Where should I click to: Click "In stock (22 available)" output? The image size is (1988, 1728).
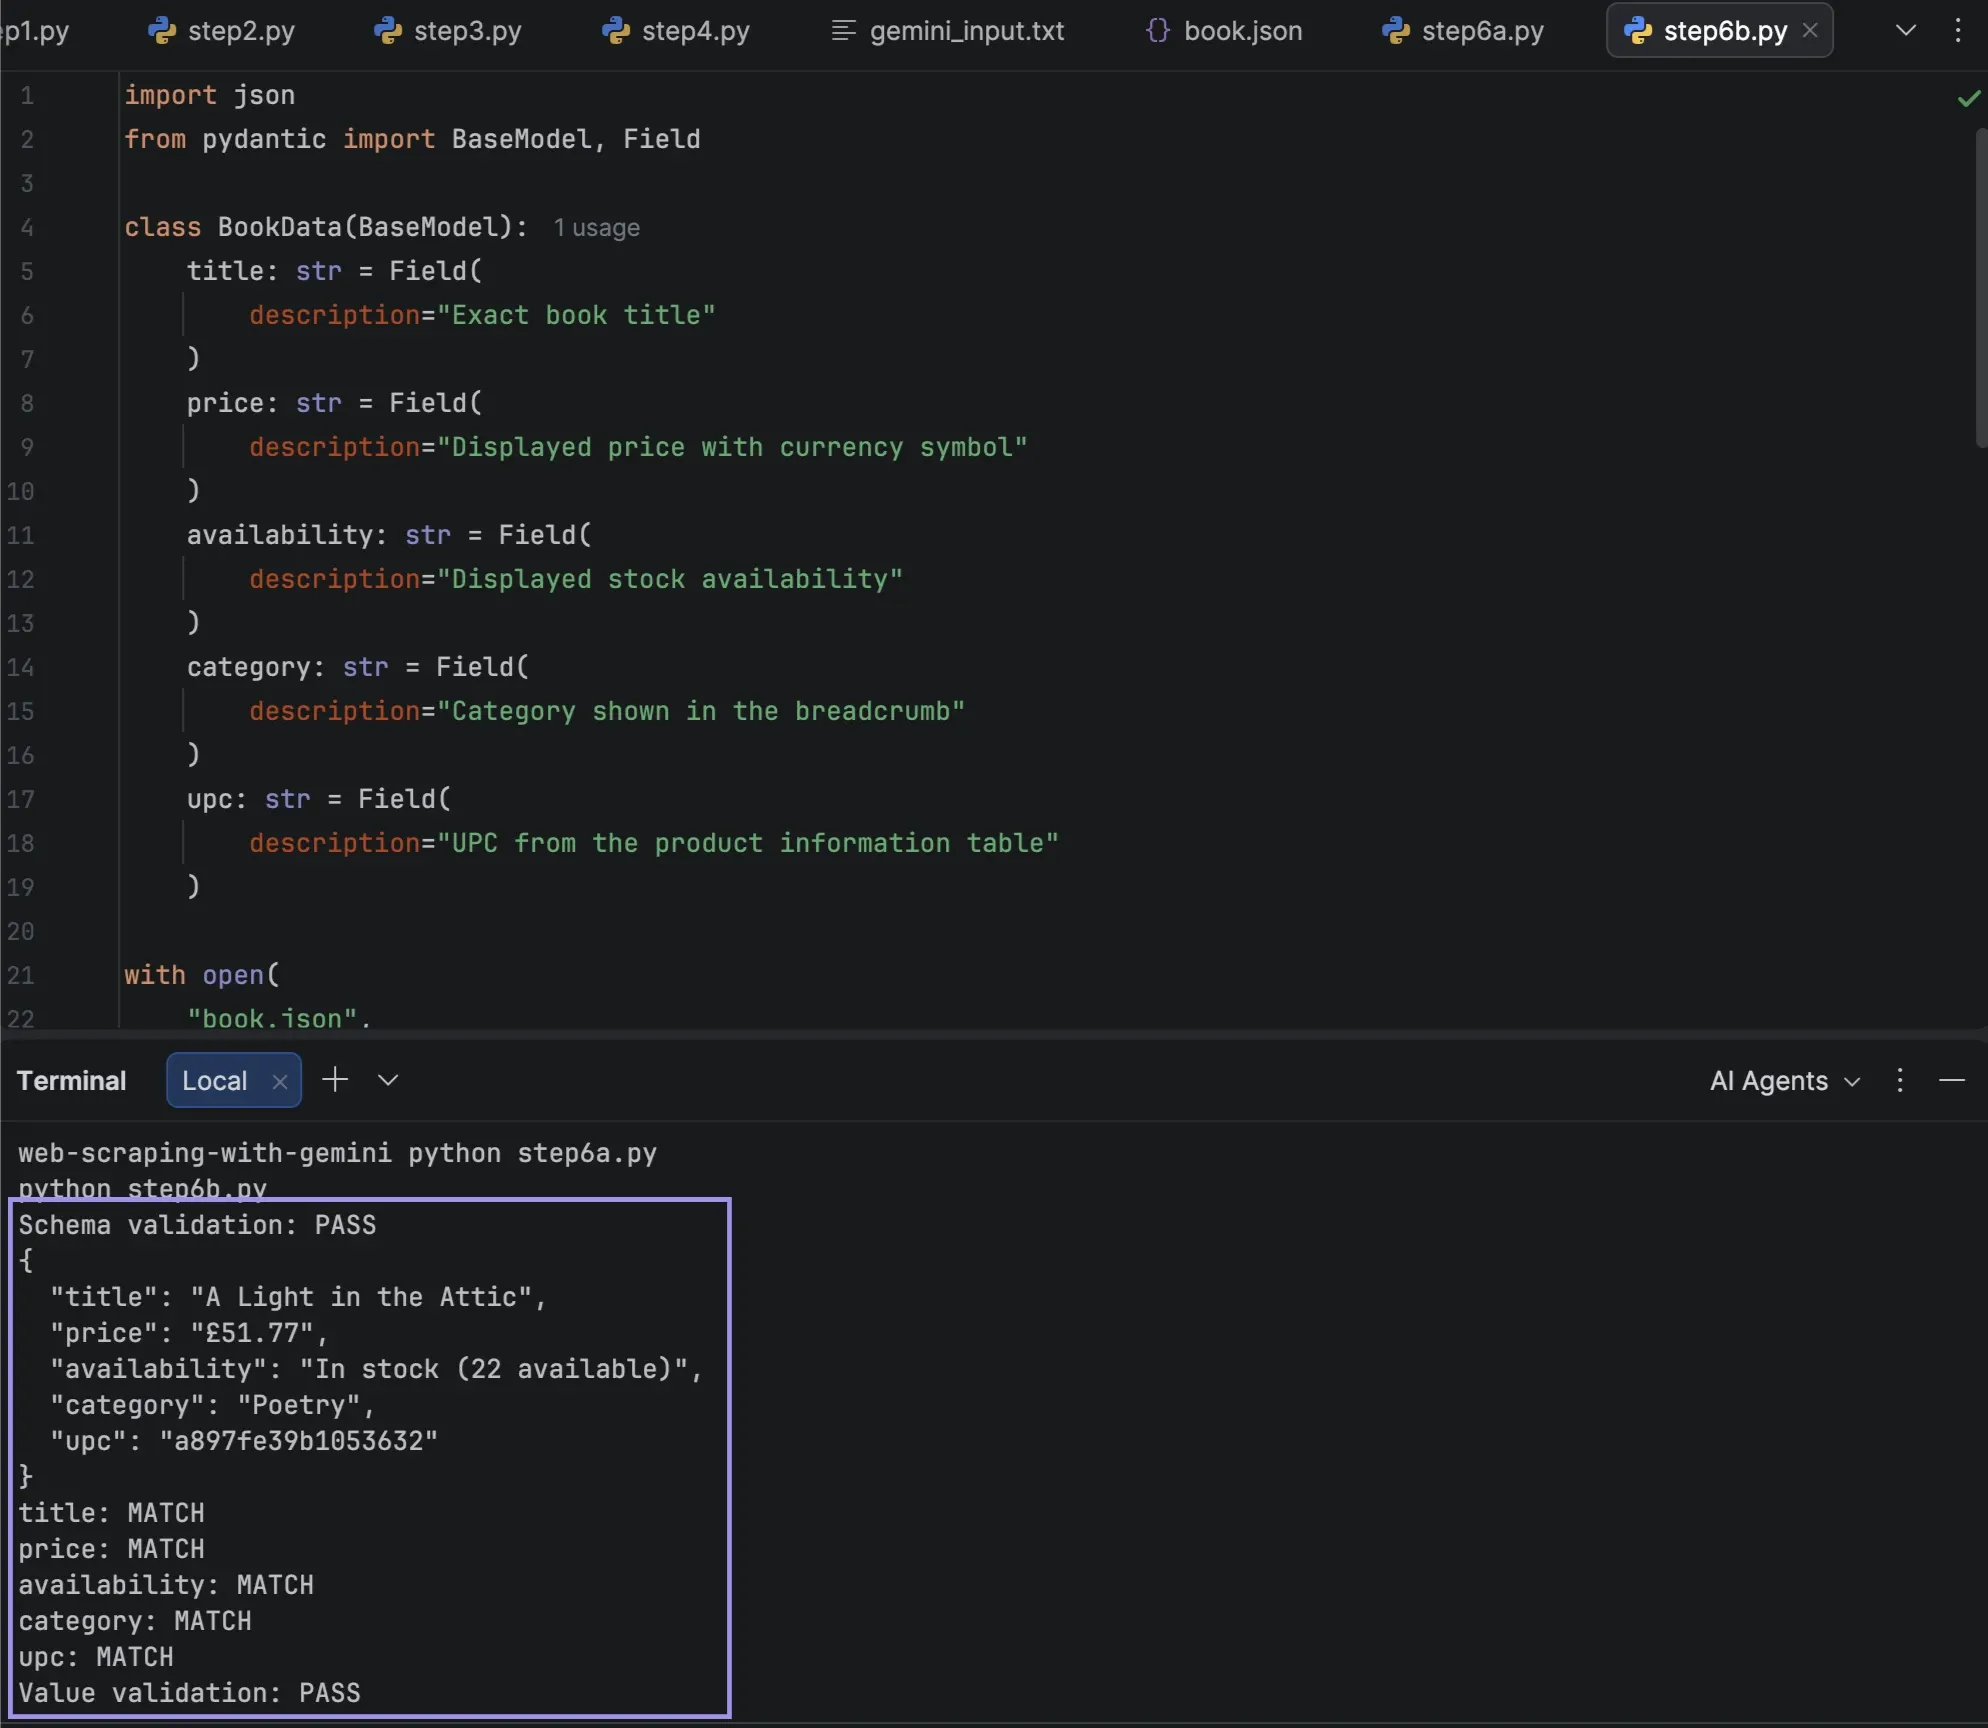coord(494,1369)
